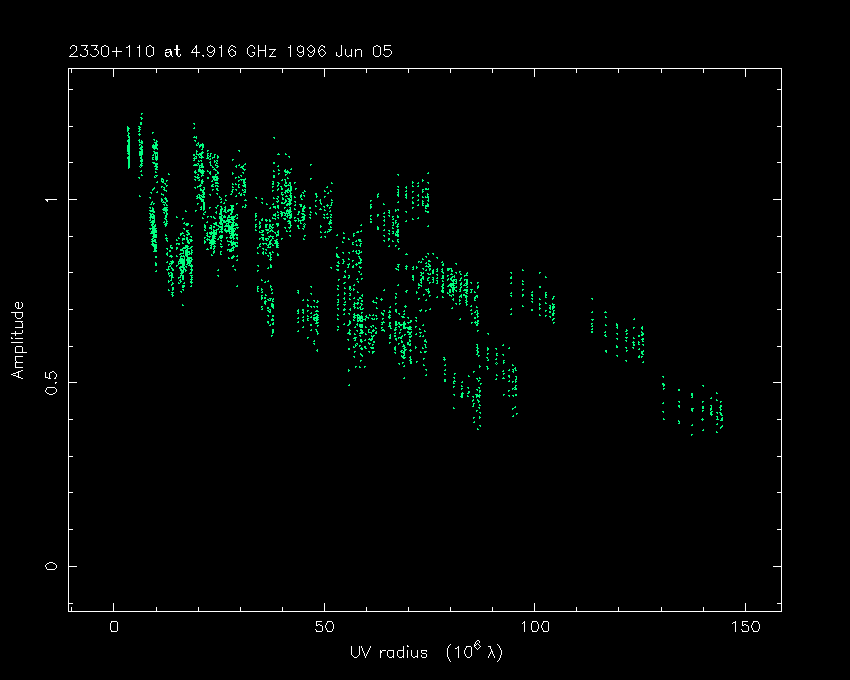This screenshot has height=680, width=850.
Task: Click the "0" tick label on the x-axis
Action: click(x=114, y=627)
